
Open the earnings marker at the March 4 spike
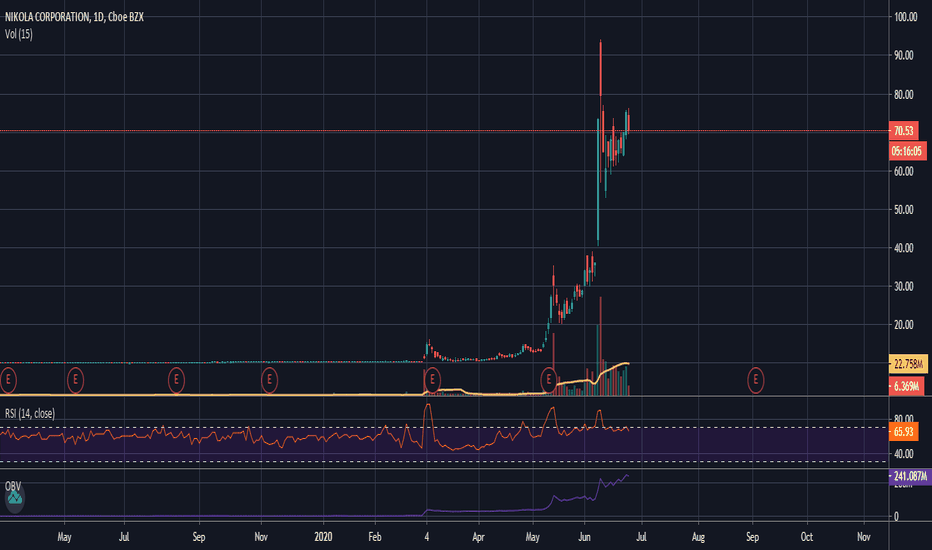(x=432, y=379)
